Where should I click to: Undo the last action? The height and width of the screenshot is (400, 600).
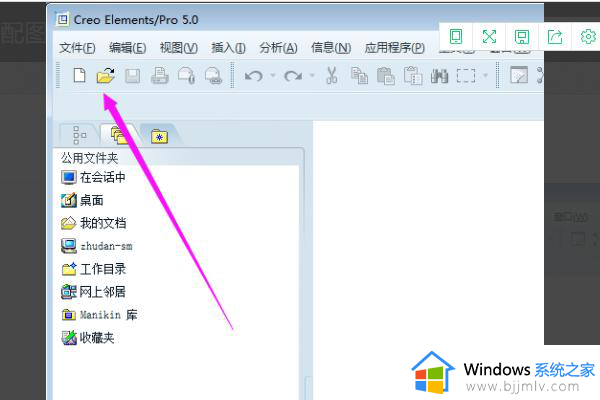[253, 76]
